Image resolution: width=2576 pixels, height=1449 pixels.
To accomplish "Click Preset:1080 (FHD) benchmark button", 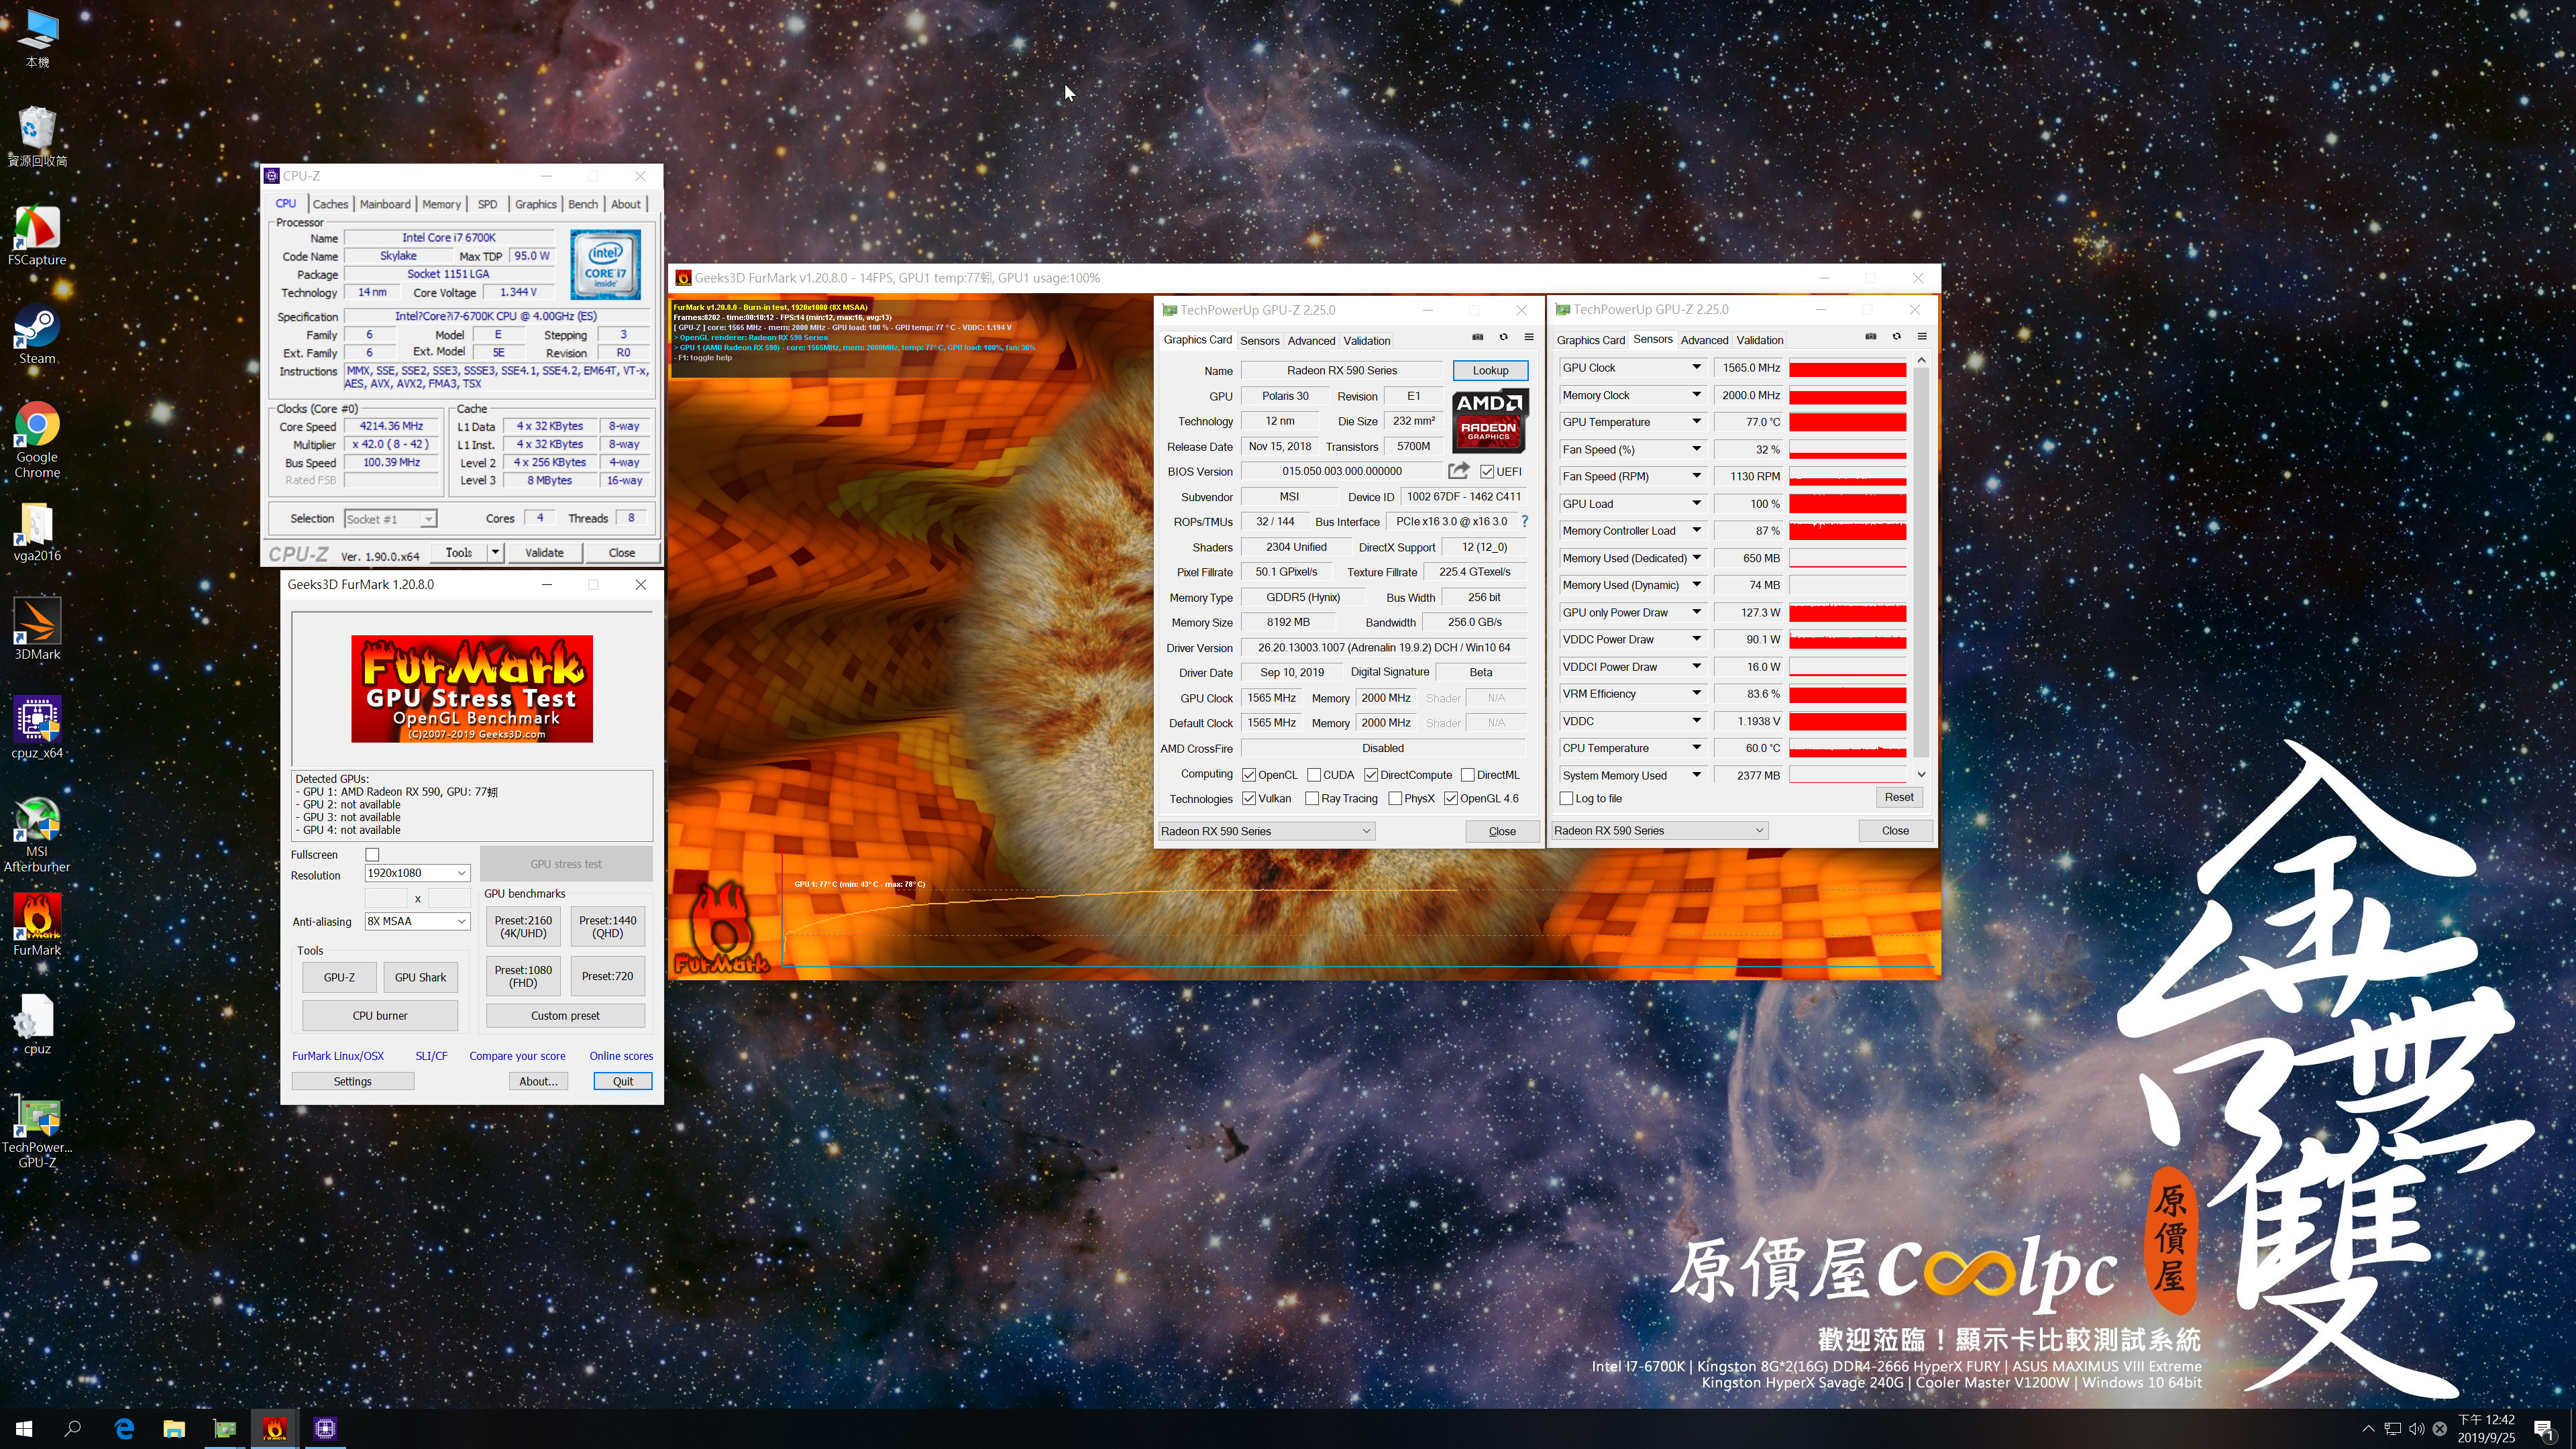I will click(523, 976).
